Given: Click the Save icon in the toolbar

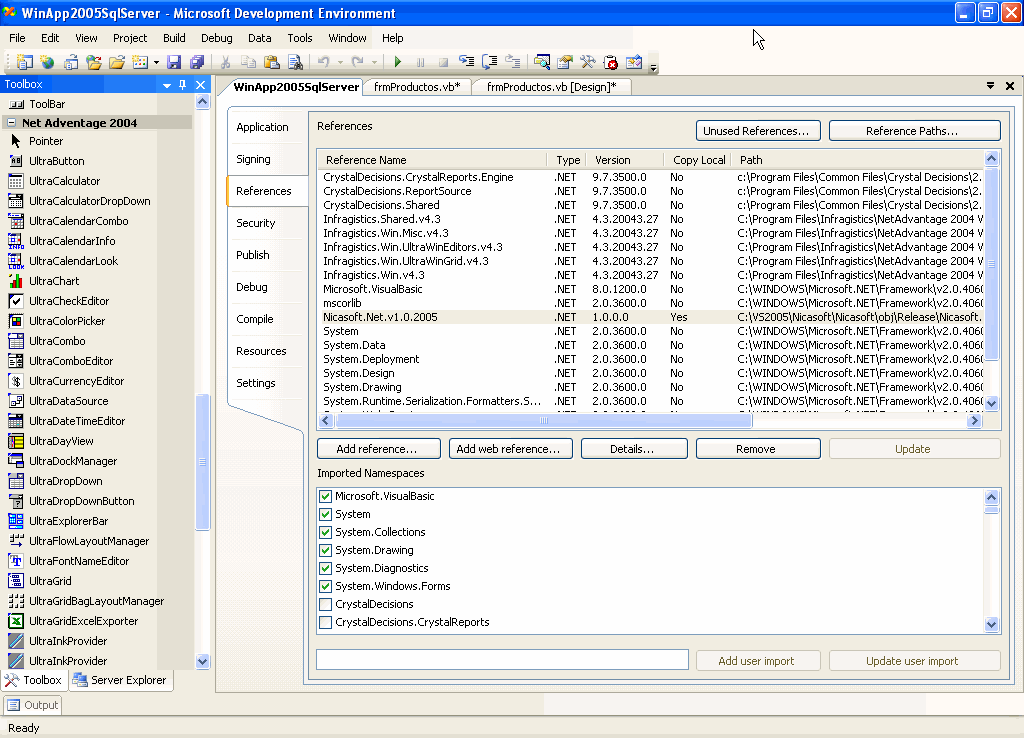Looking at the screenshot, I should [x=174, y=62].
